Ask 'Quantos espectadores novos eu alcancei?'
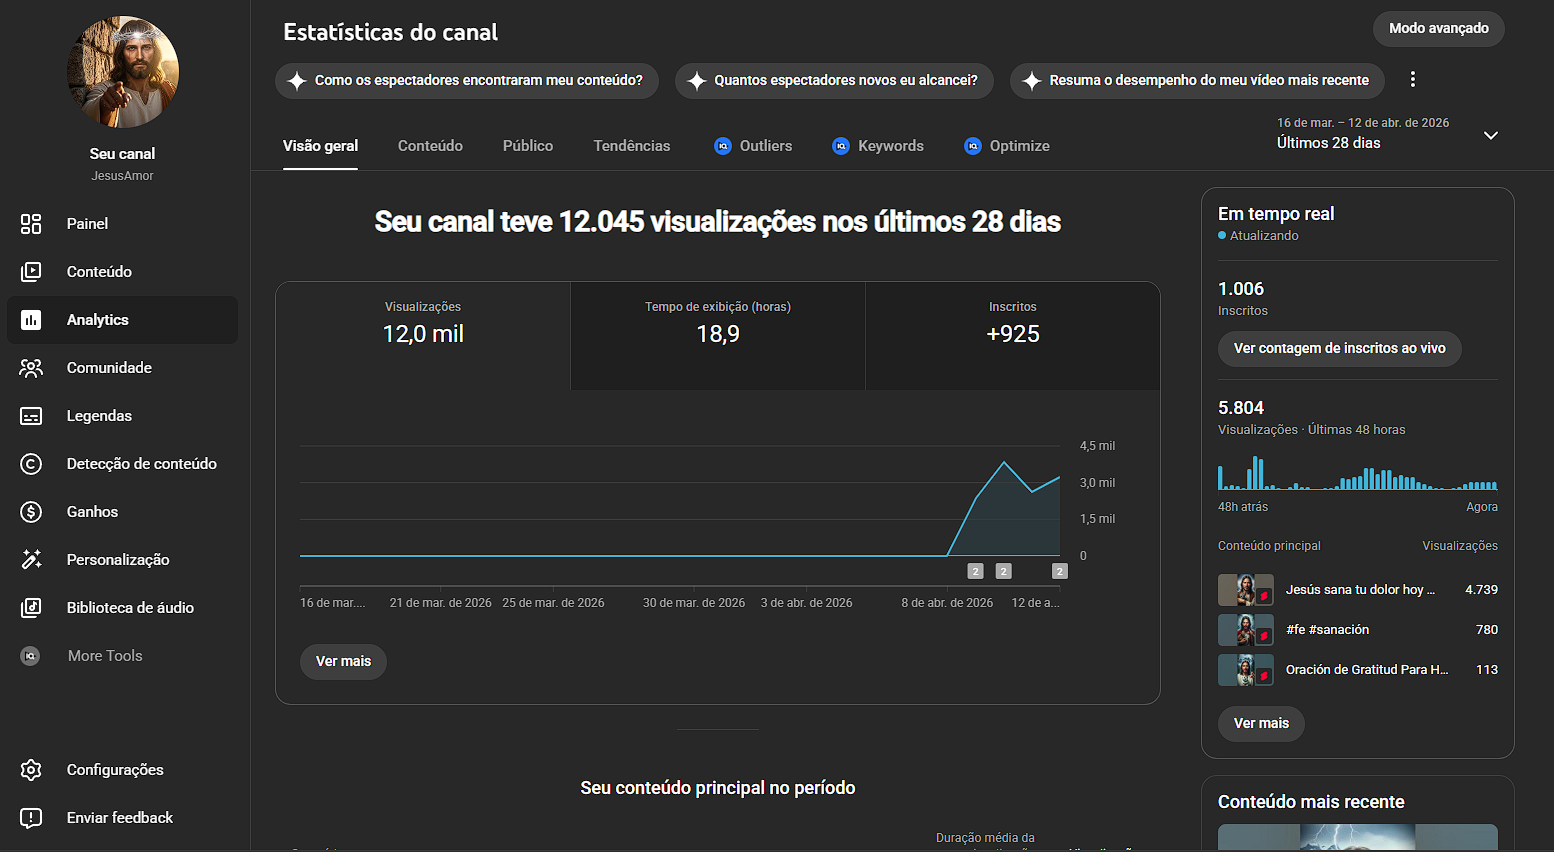Image resolution: width=1554 pixels, height=852 pixels. click(834, 81)
